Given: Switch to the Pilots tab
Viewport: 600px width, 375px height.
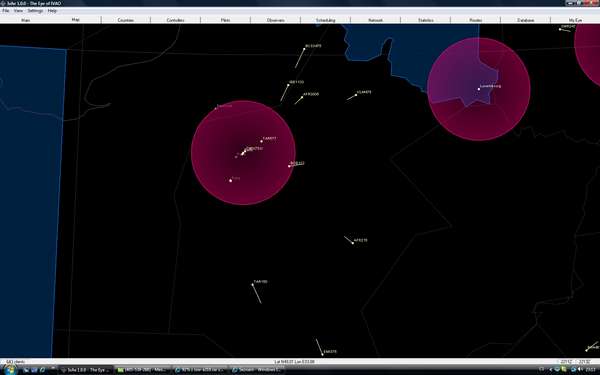Looking at the screenshot, I should tap(225, 20).
